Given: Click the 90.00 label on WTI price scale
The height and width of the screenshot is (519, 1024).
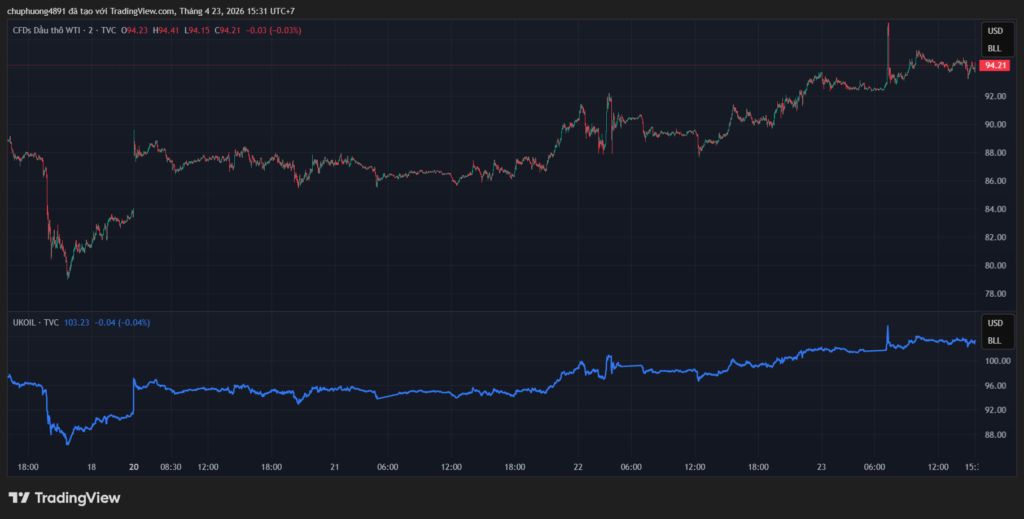Looking at the screenshot, I should [x=995, y=124].
